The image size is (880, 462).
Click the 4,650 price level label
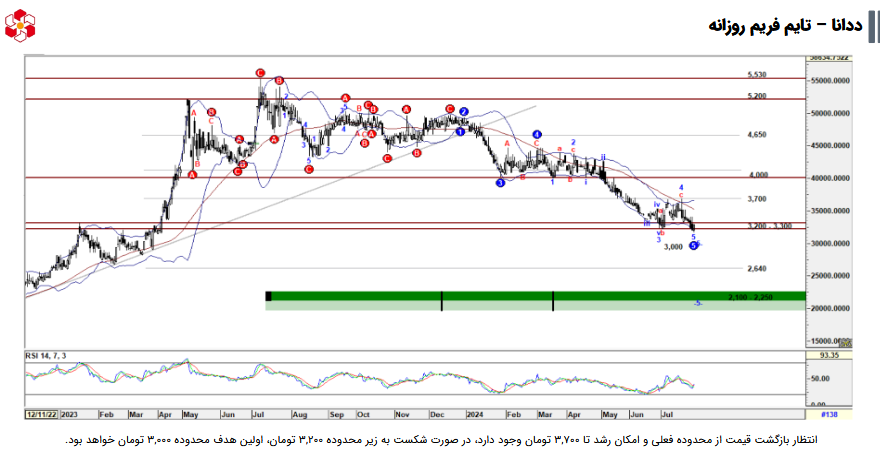pos(757,134)
